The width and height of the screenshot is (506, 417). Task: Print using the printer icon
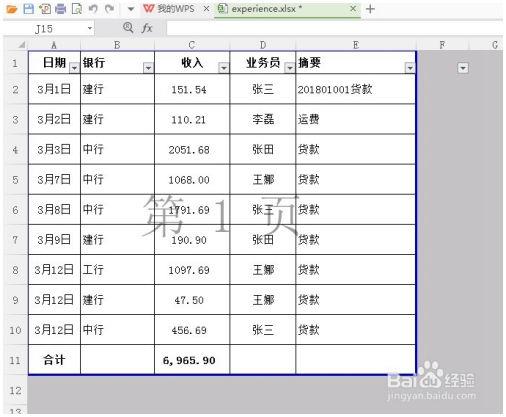click(60, 9)
